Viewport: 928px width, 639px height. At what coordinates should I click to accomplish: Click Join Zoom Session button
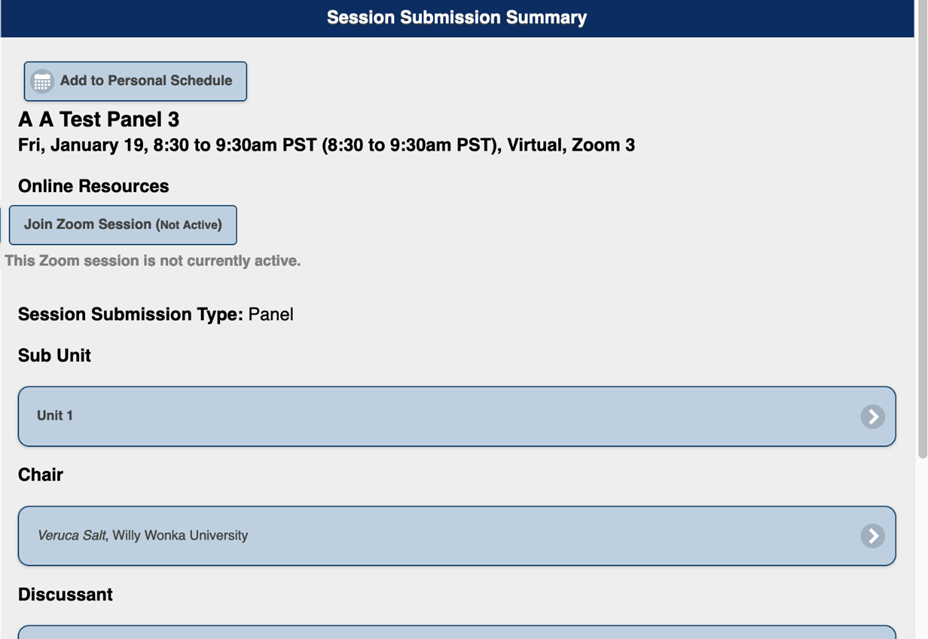122,225
